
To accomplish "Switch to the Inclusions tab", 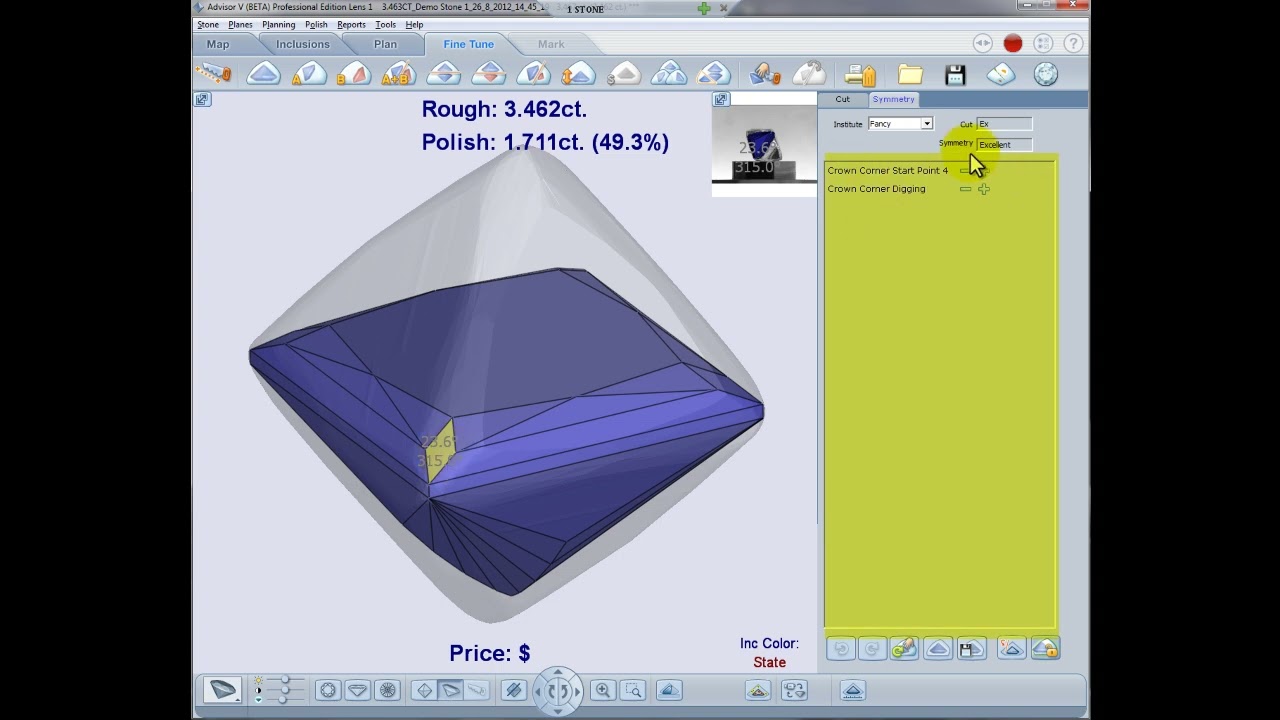I will (302, 44).
